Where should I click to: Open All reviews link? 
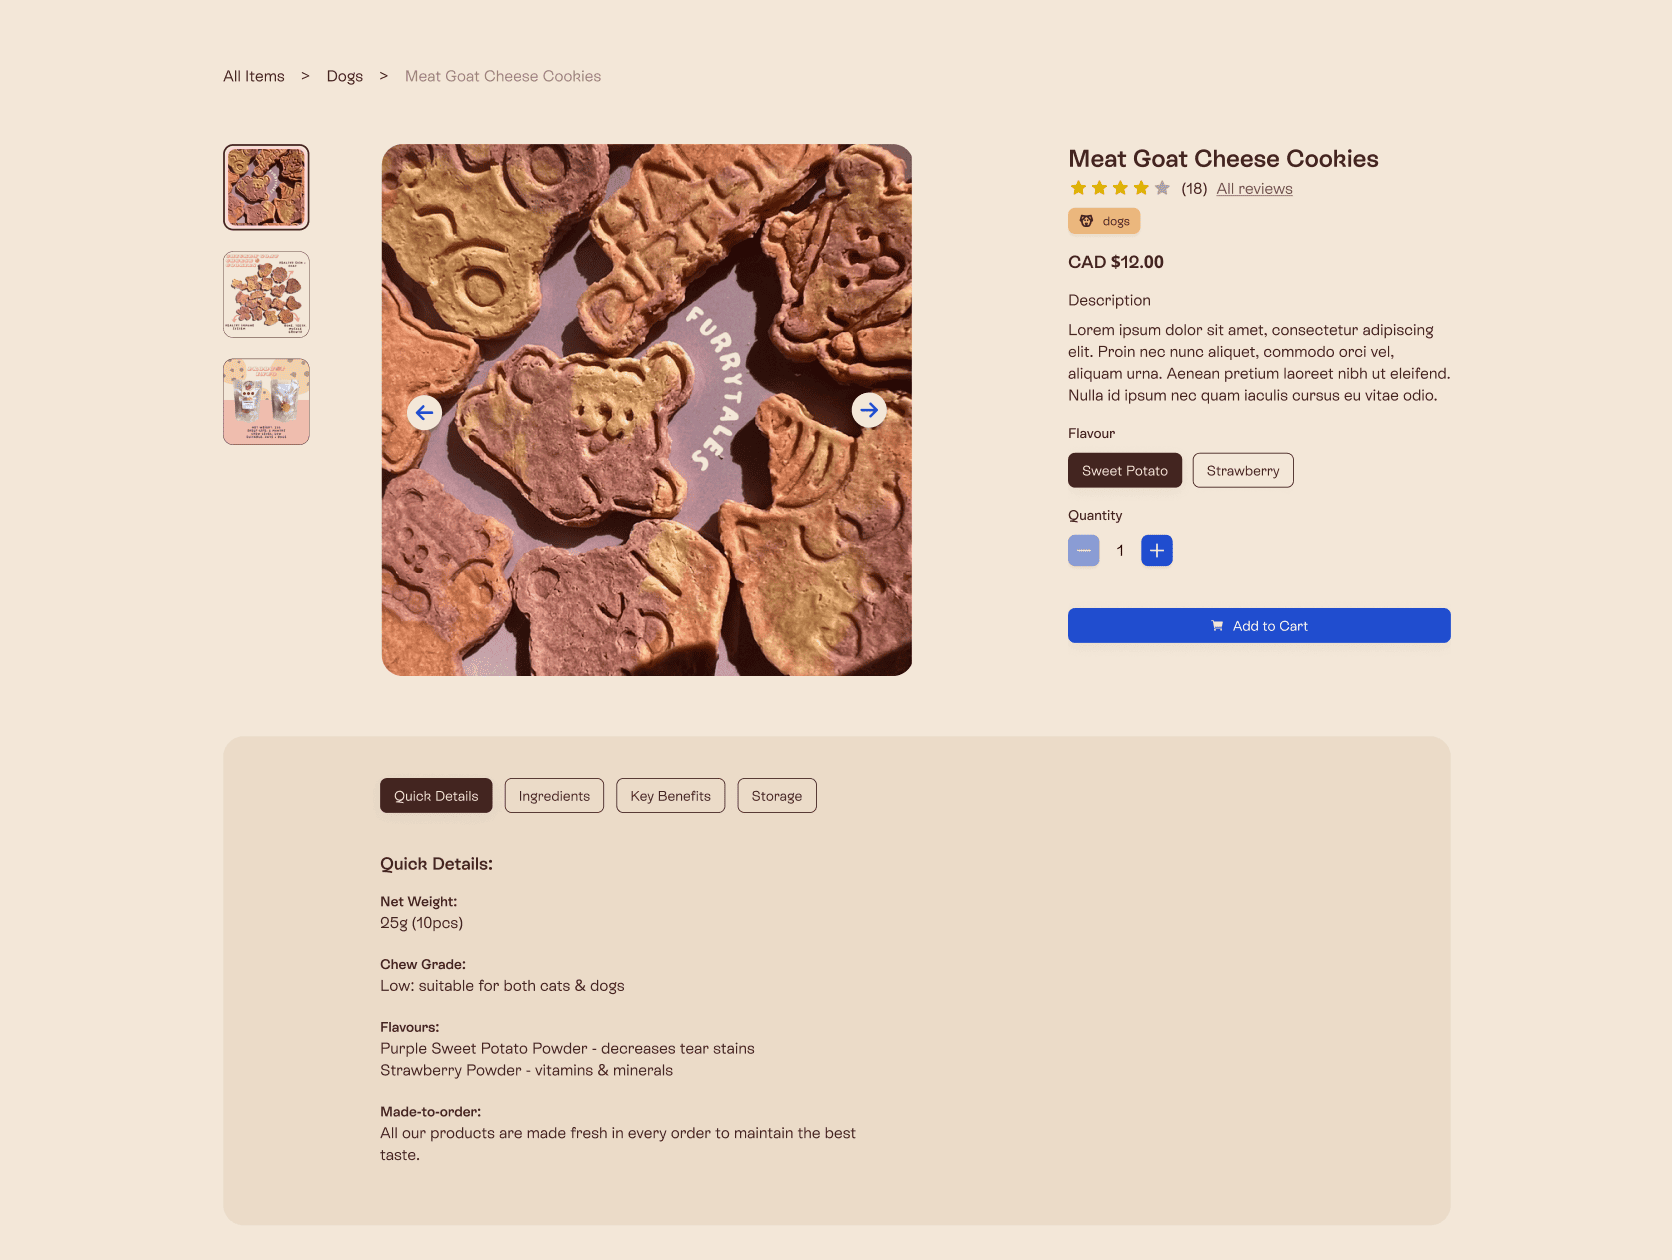click(x=1254, y=189)
